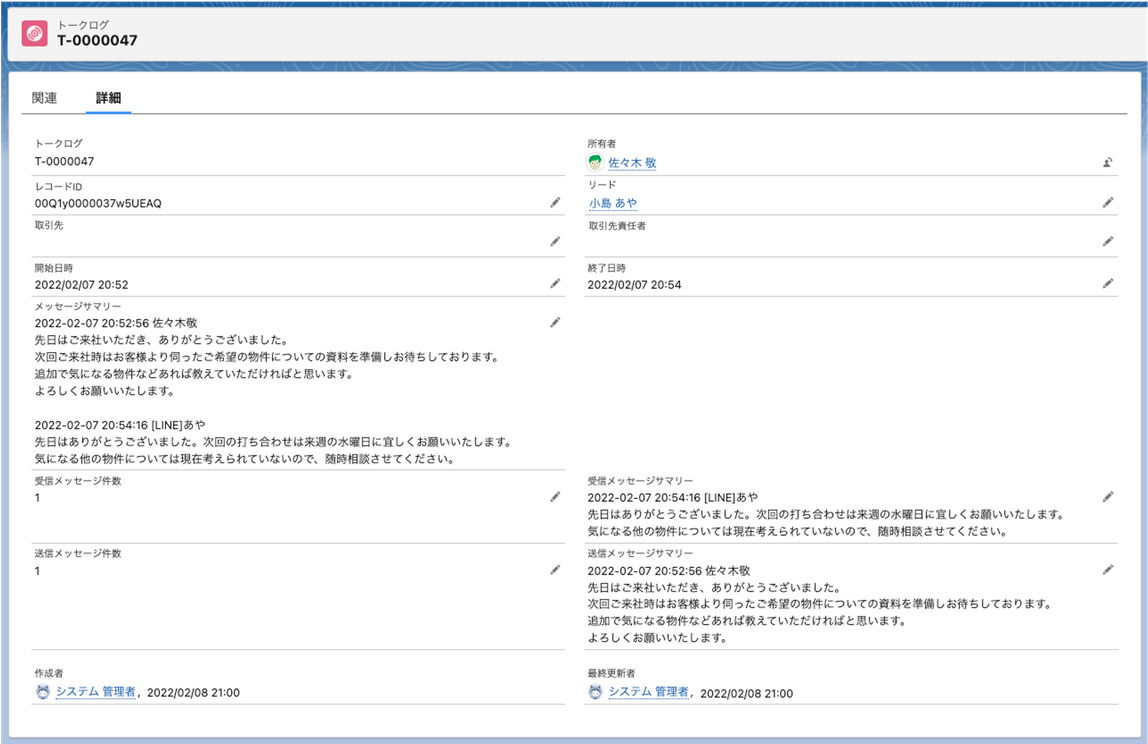Image resolution: width=1148 pixels, height=744 pixels.
Task: Click the トークログ field value T-0000047
Action: pos(64,161)
